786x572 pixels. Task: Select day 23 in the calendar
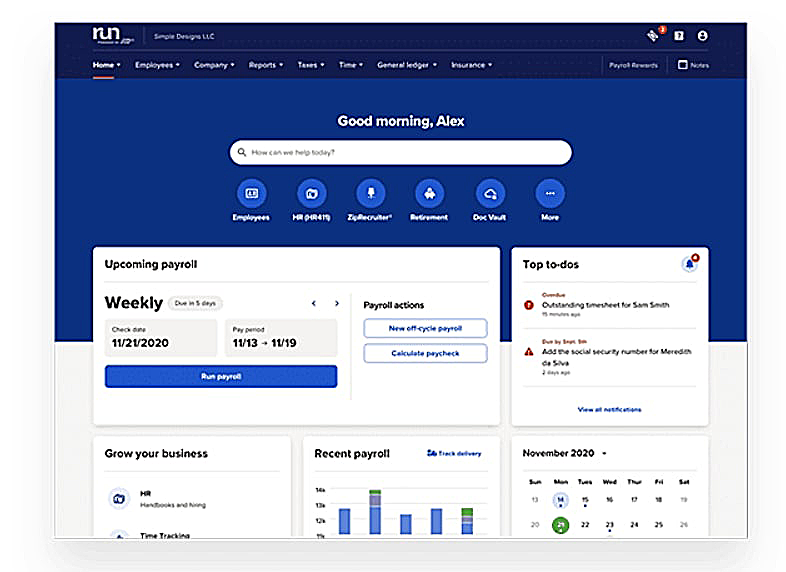click(x=610, y=525)
